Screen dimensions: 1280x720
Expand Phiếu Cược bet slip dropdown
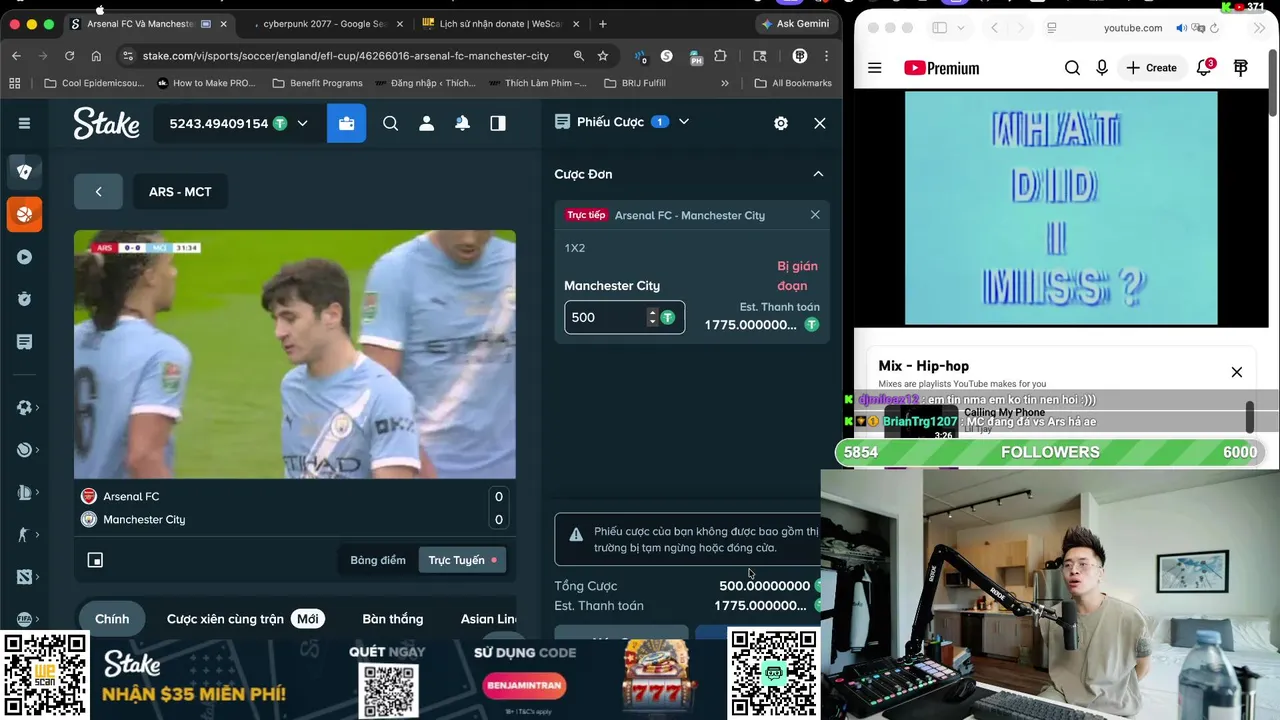pyautogui.click(x=684, y=122)
